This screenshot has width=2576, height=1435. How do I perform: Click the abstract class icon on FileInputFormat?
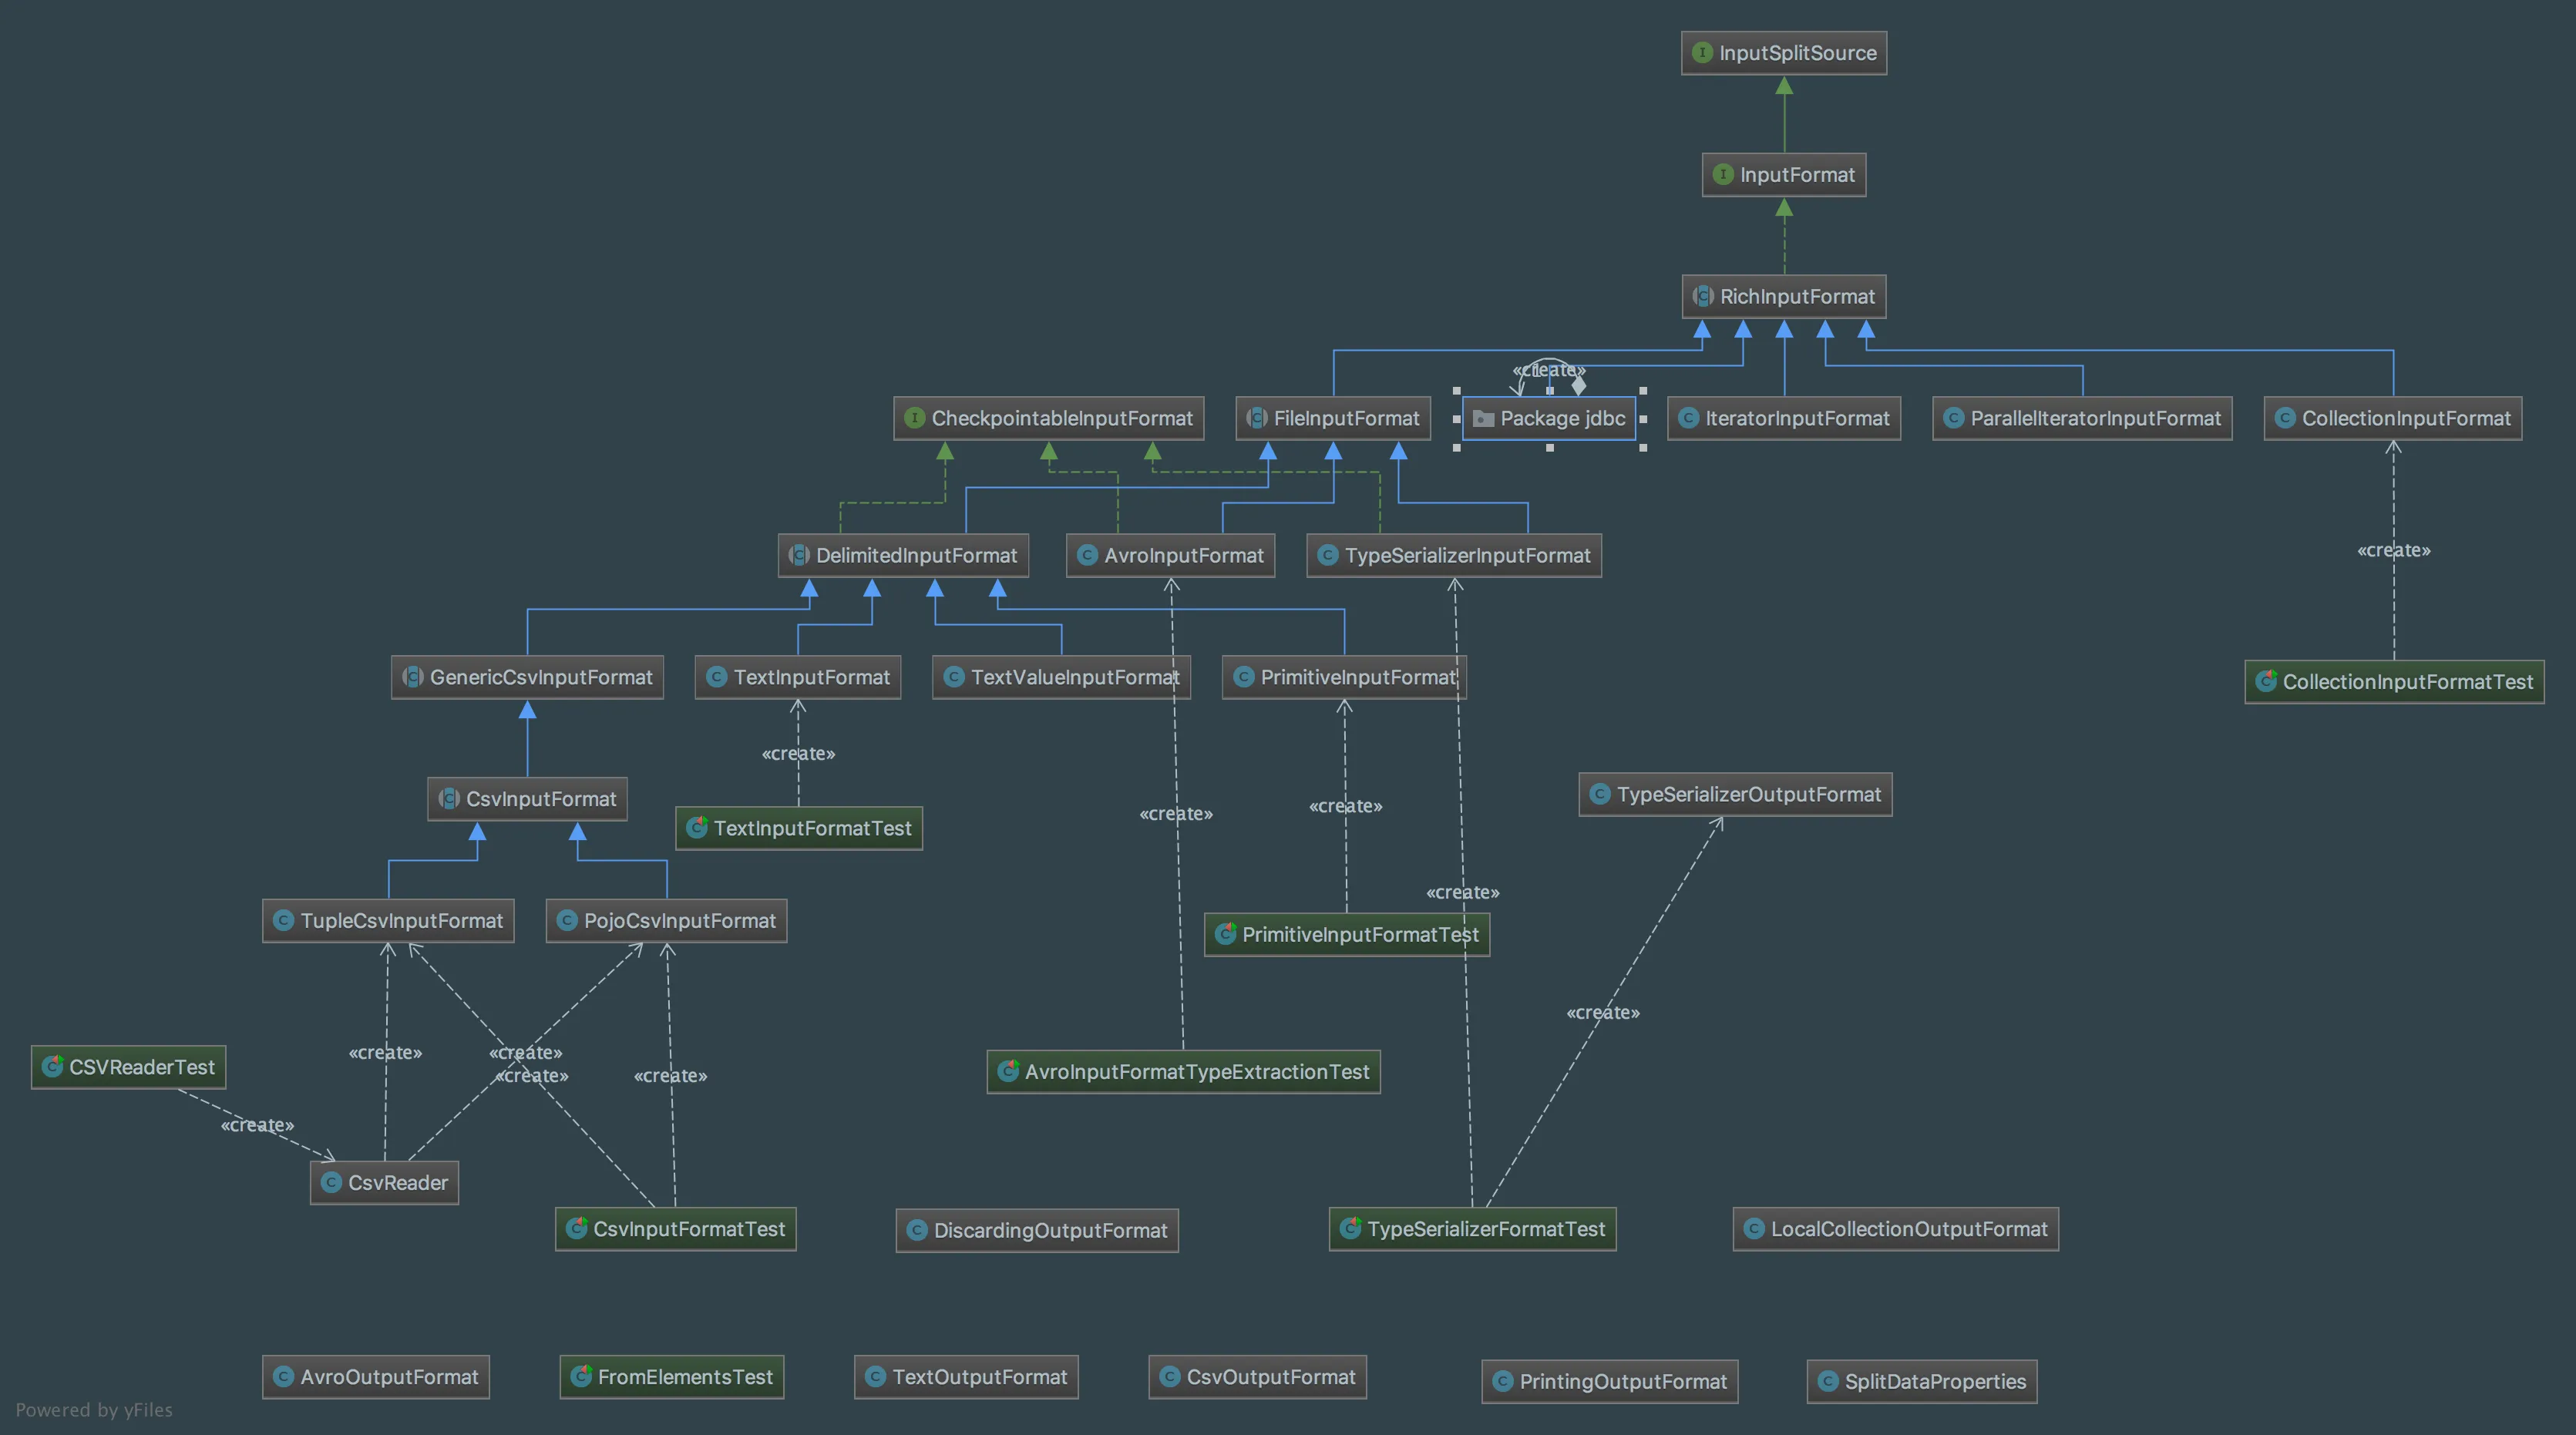[1257, 418]
